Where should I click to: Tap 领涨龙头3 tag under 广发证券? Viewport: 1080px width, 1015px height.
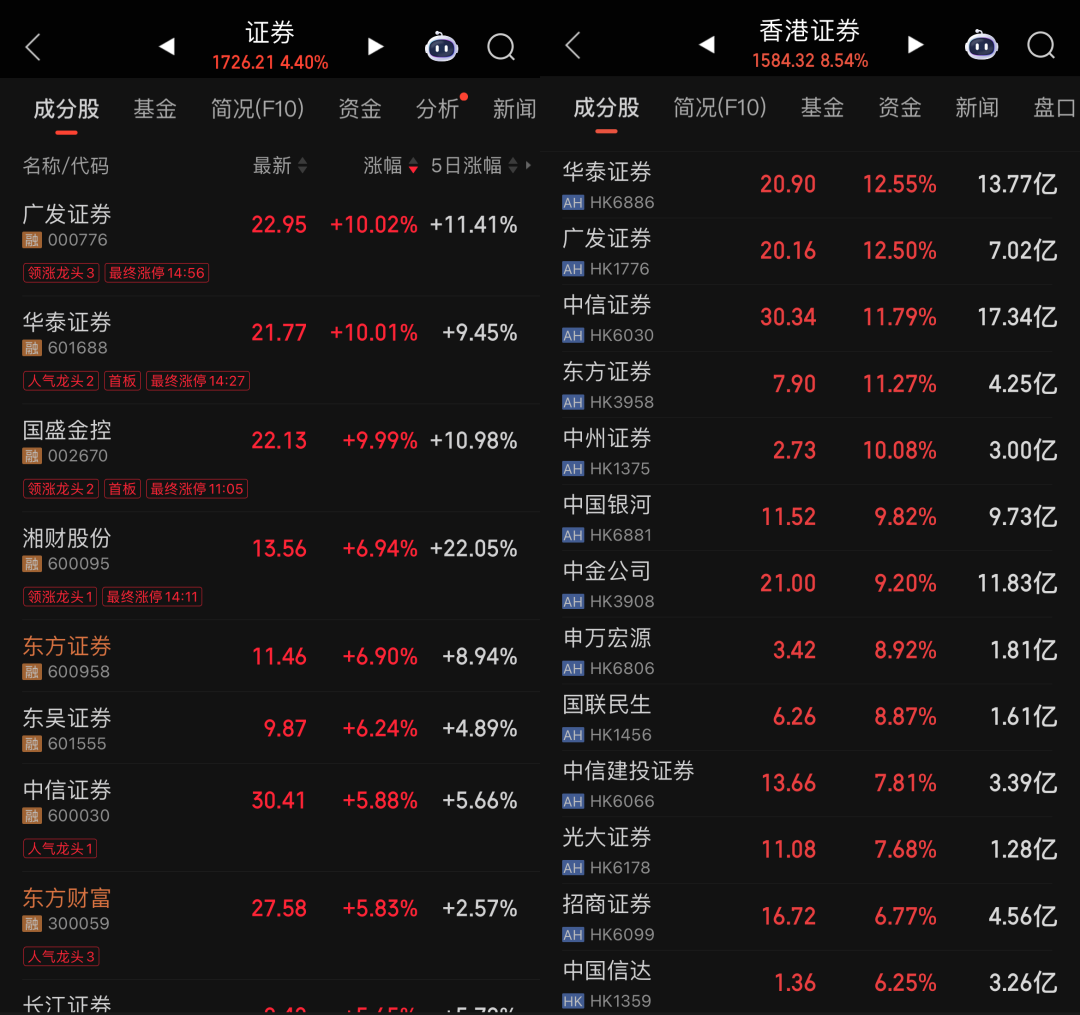(61, 273)
